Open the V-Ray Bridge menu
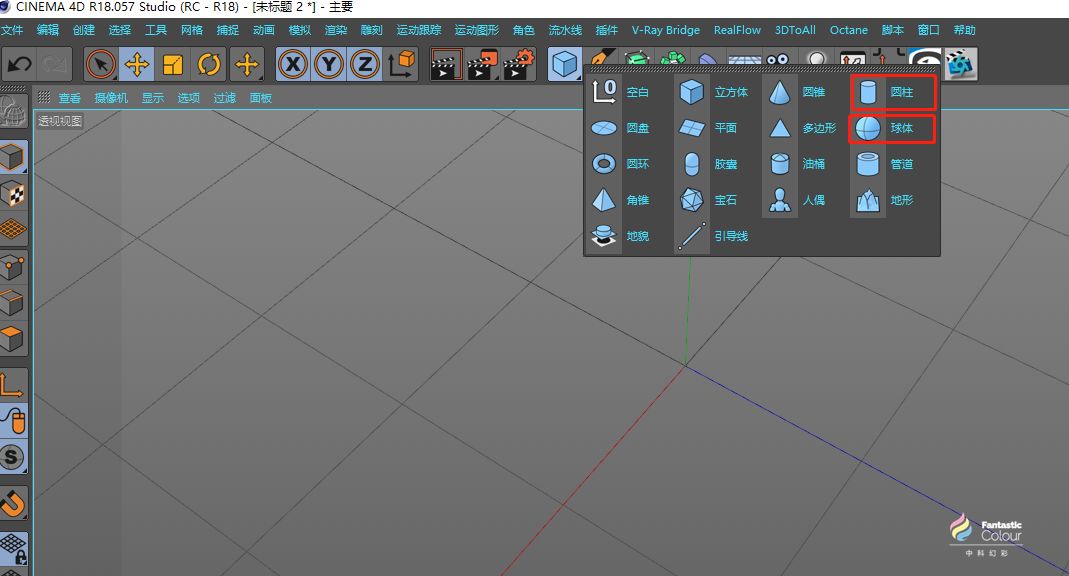Viewport: 1069px width, 576px height. [x=665, y=30]
